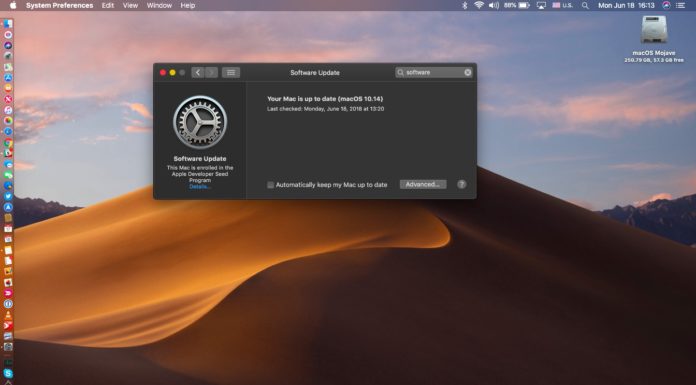The image size is (696, 385).
Task: Go back in System Preferences
Action: tap(198, 72)
